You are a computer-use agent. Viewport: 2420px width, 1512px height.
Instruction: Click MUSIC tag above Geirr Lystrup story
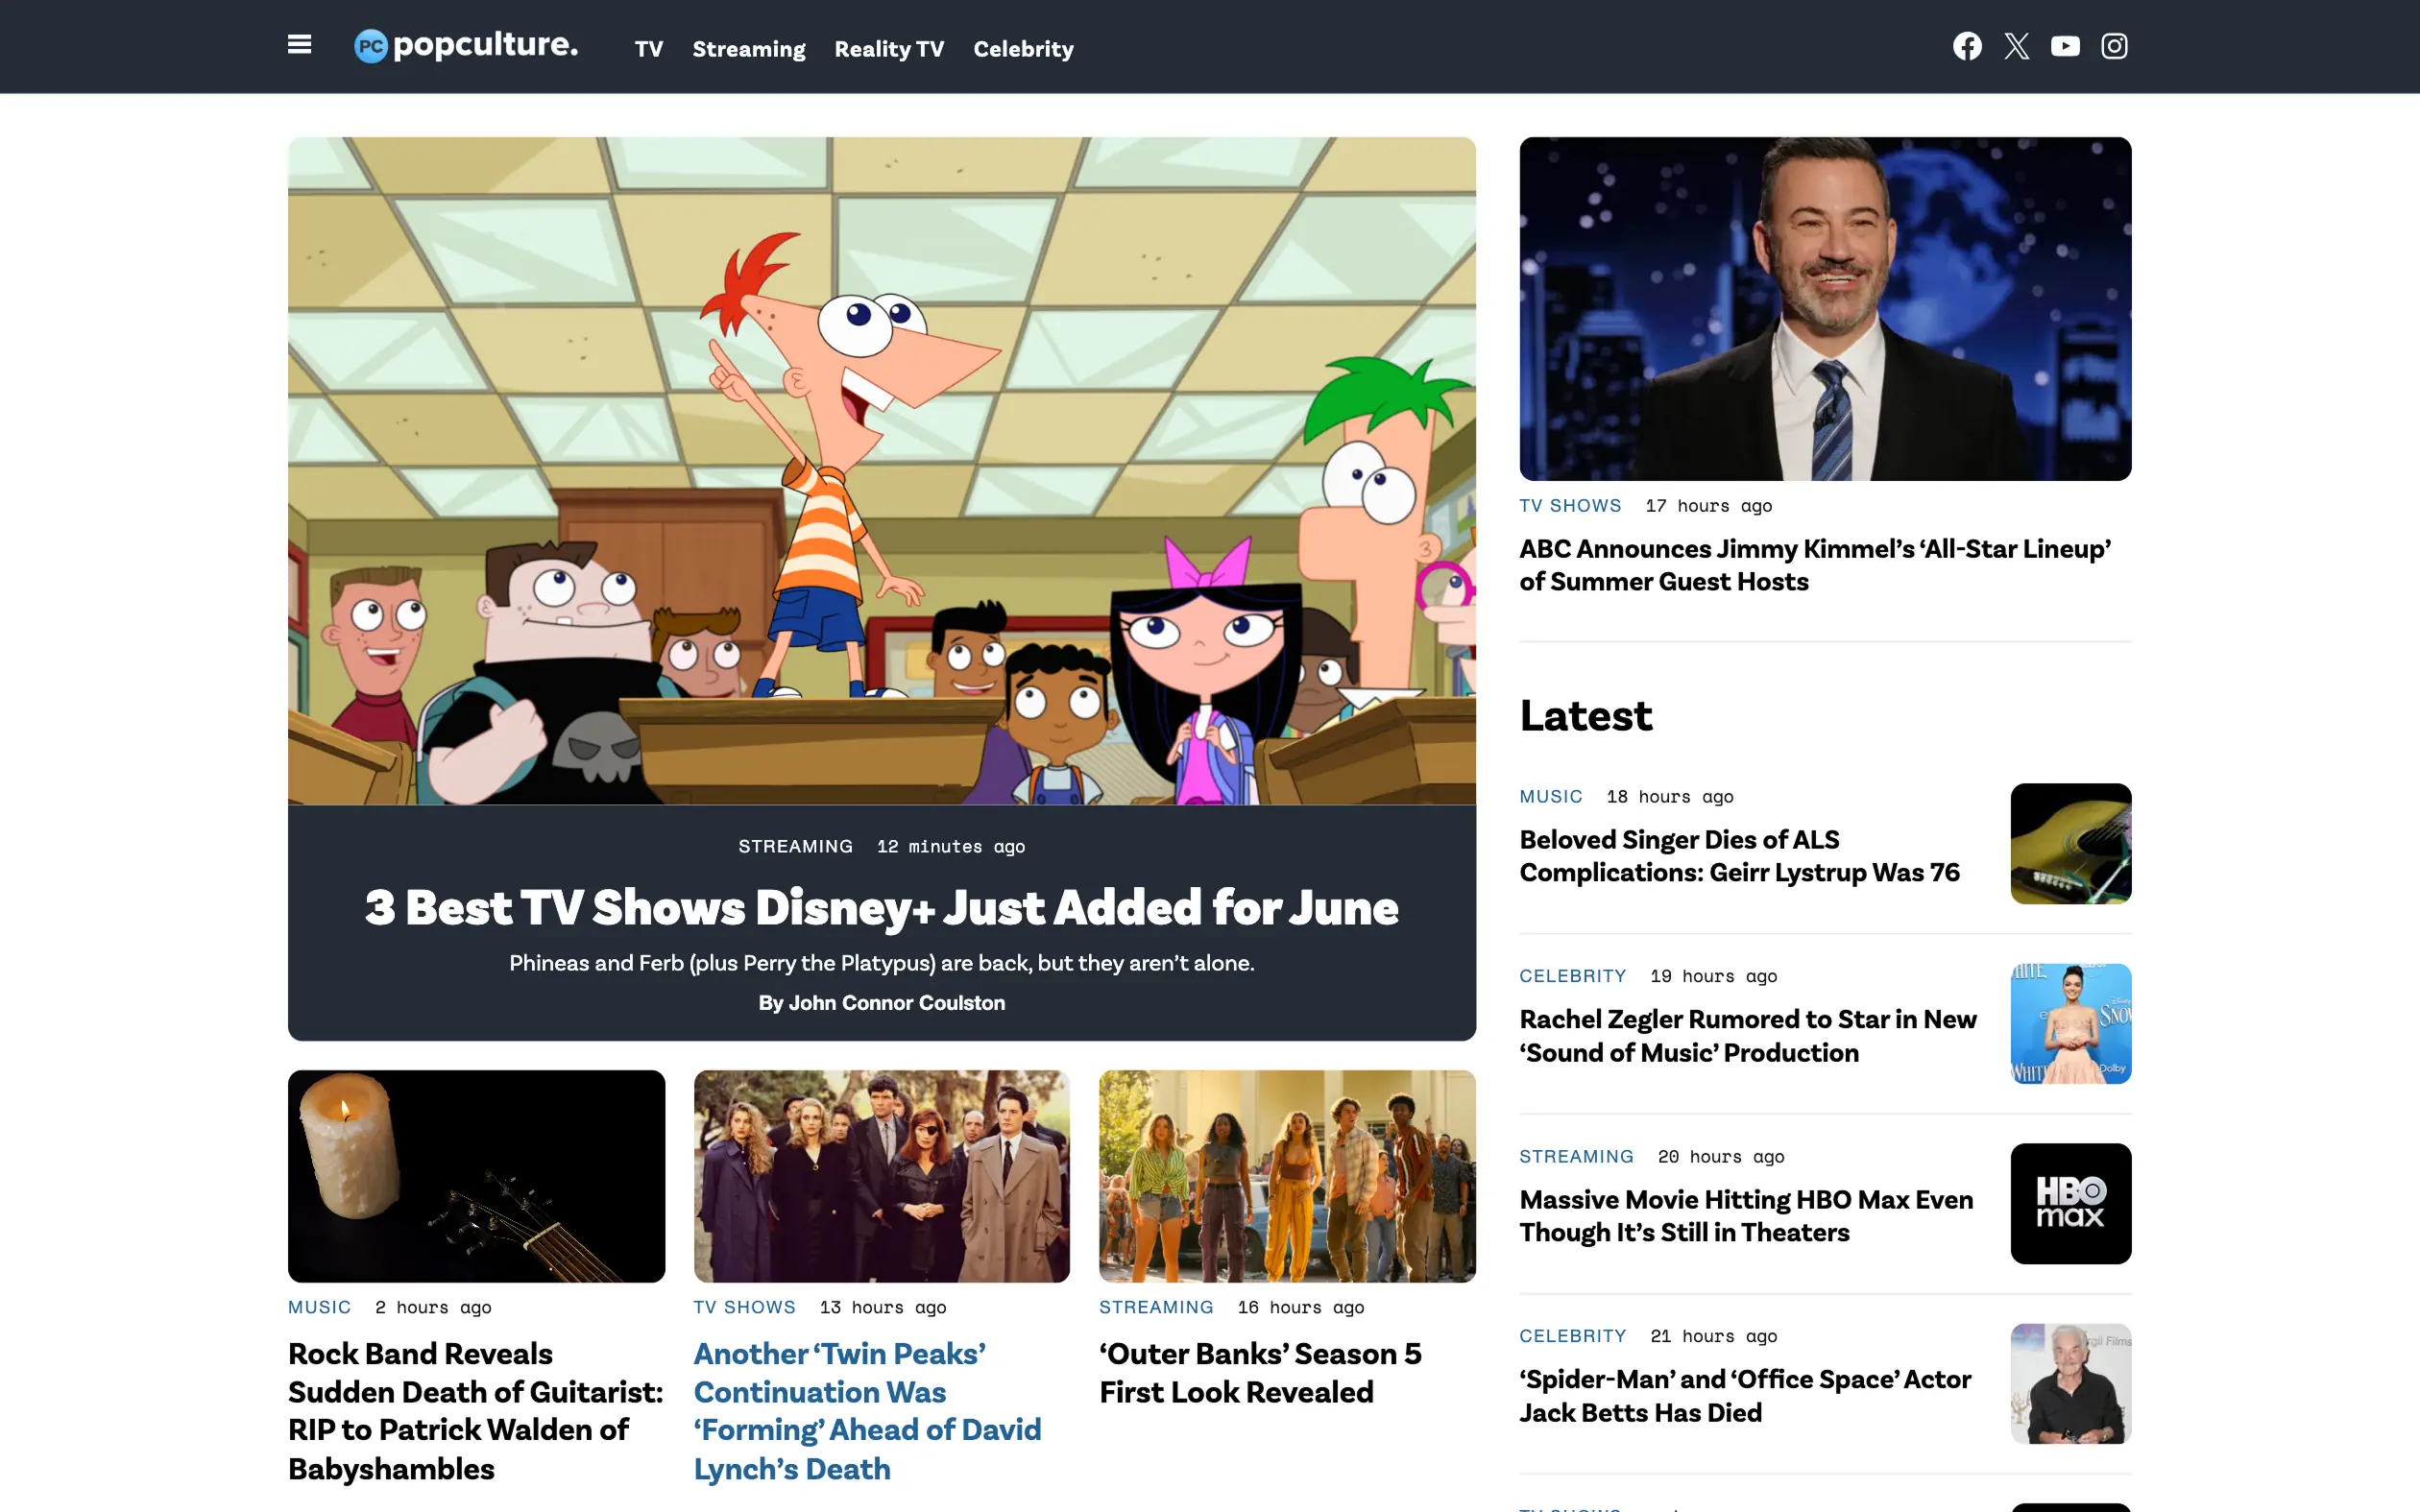point(1551,797)
